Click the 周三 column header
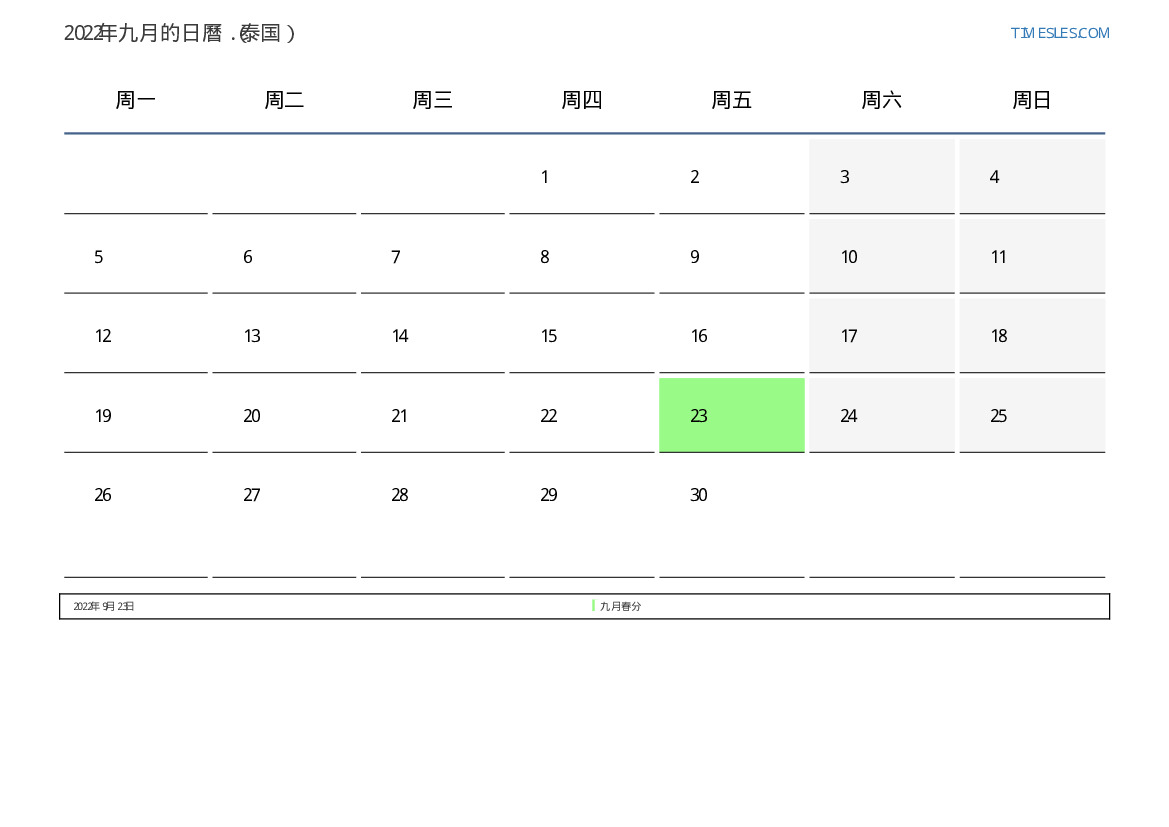 [x=432, y=100]
